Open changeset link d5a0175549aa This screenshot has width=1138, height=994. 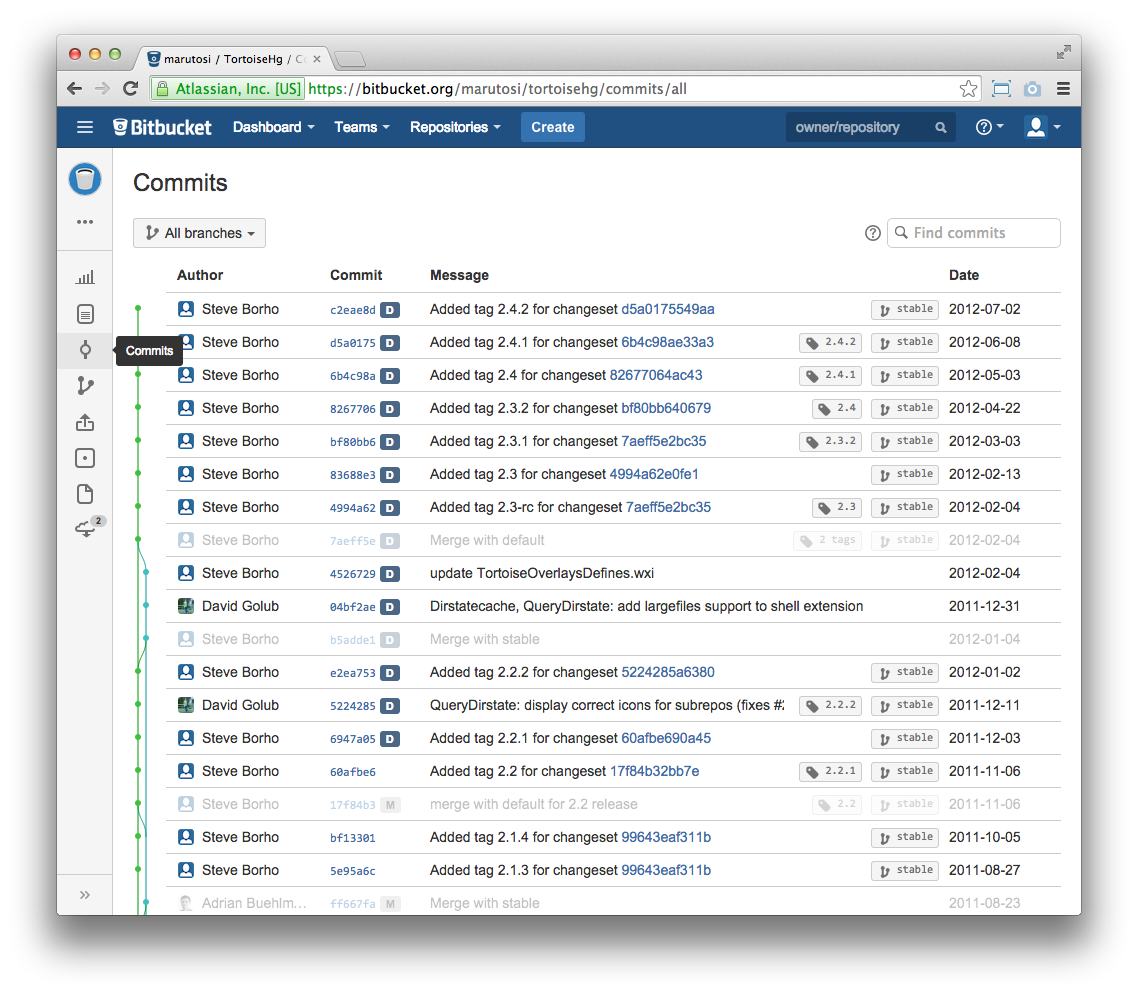pyautogui.click(x=668, y=310)
